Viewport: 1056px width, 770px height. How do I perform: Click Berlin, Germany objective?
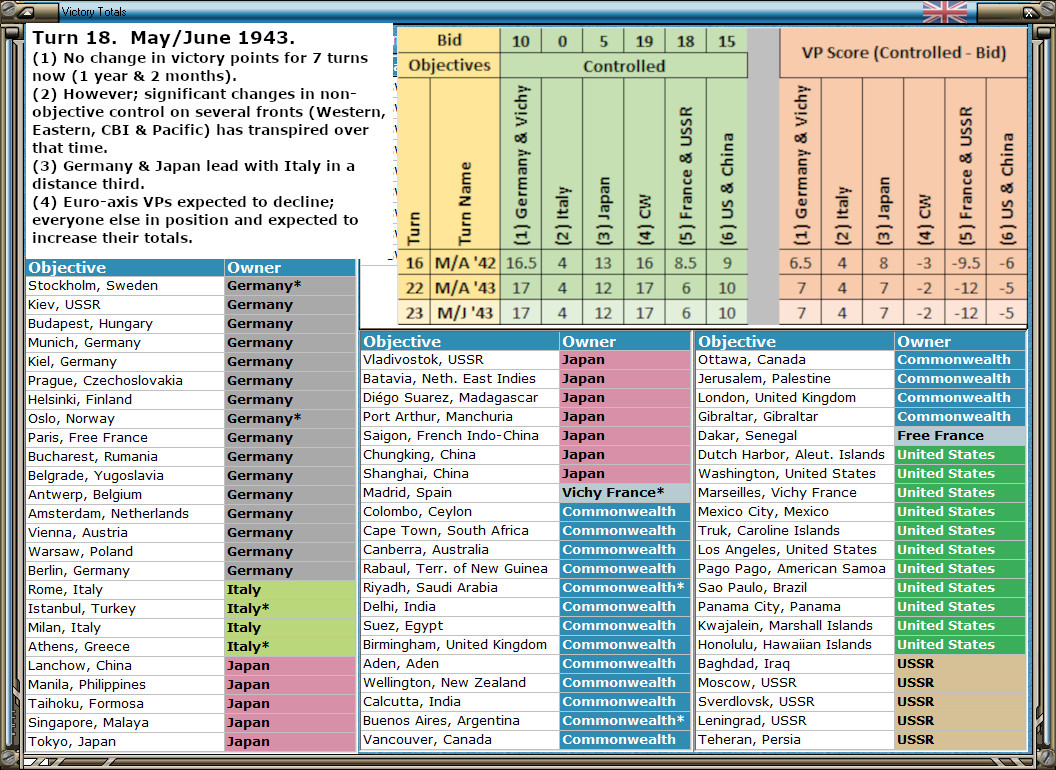[125, 570]
